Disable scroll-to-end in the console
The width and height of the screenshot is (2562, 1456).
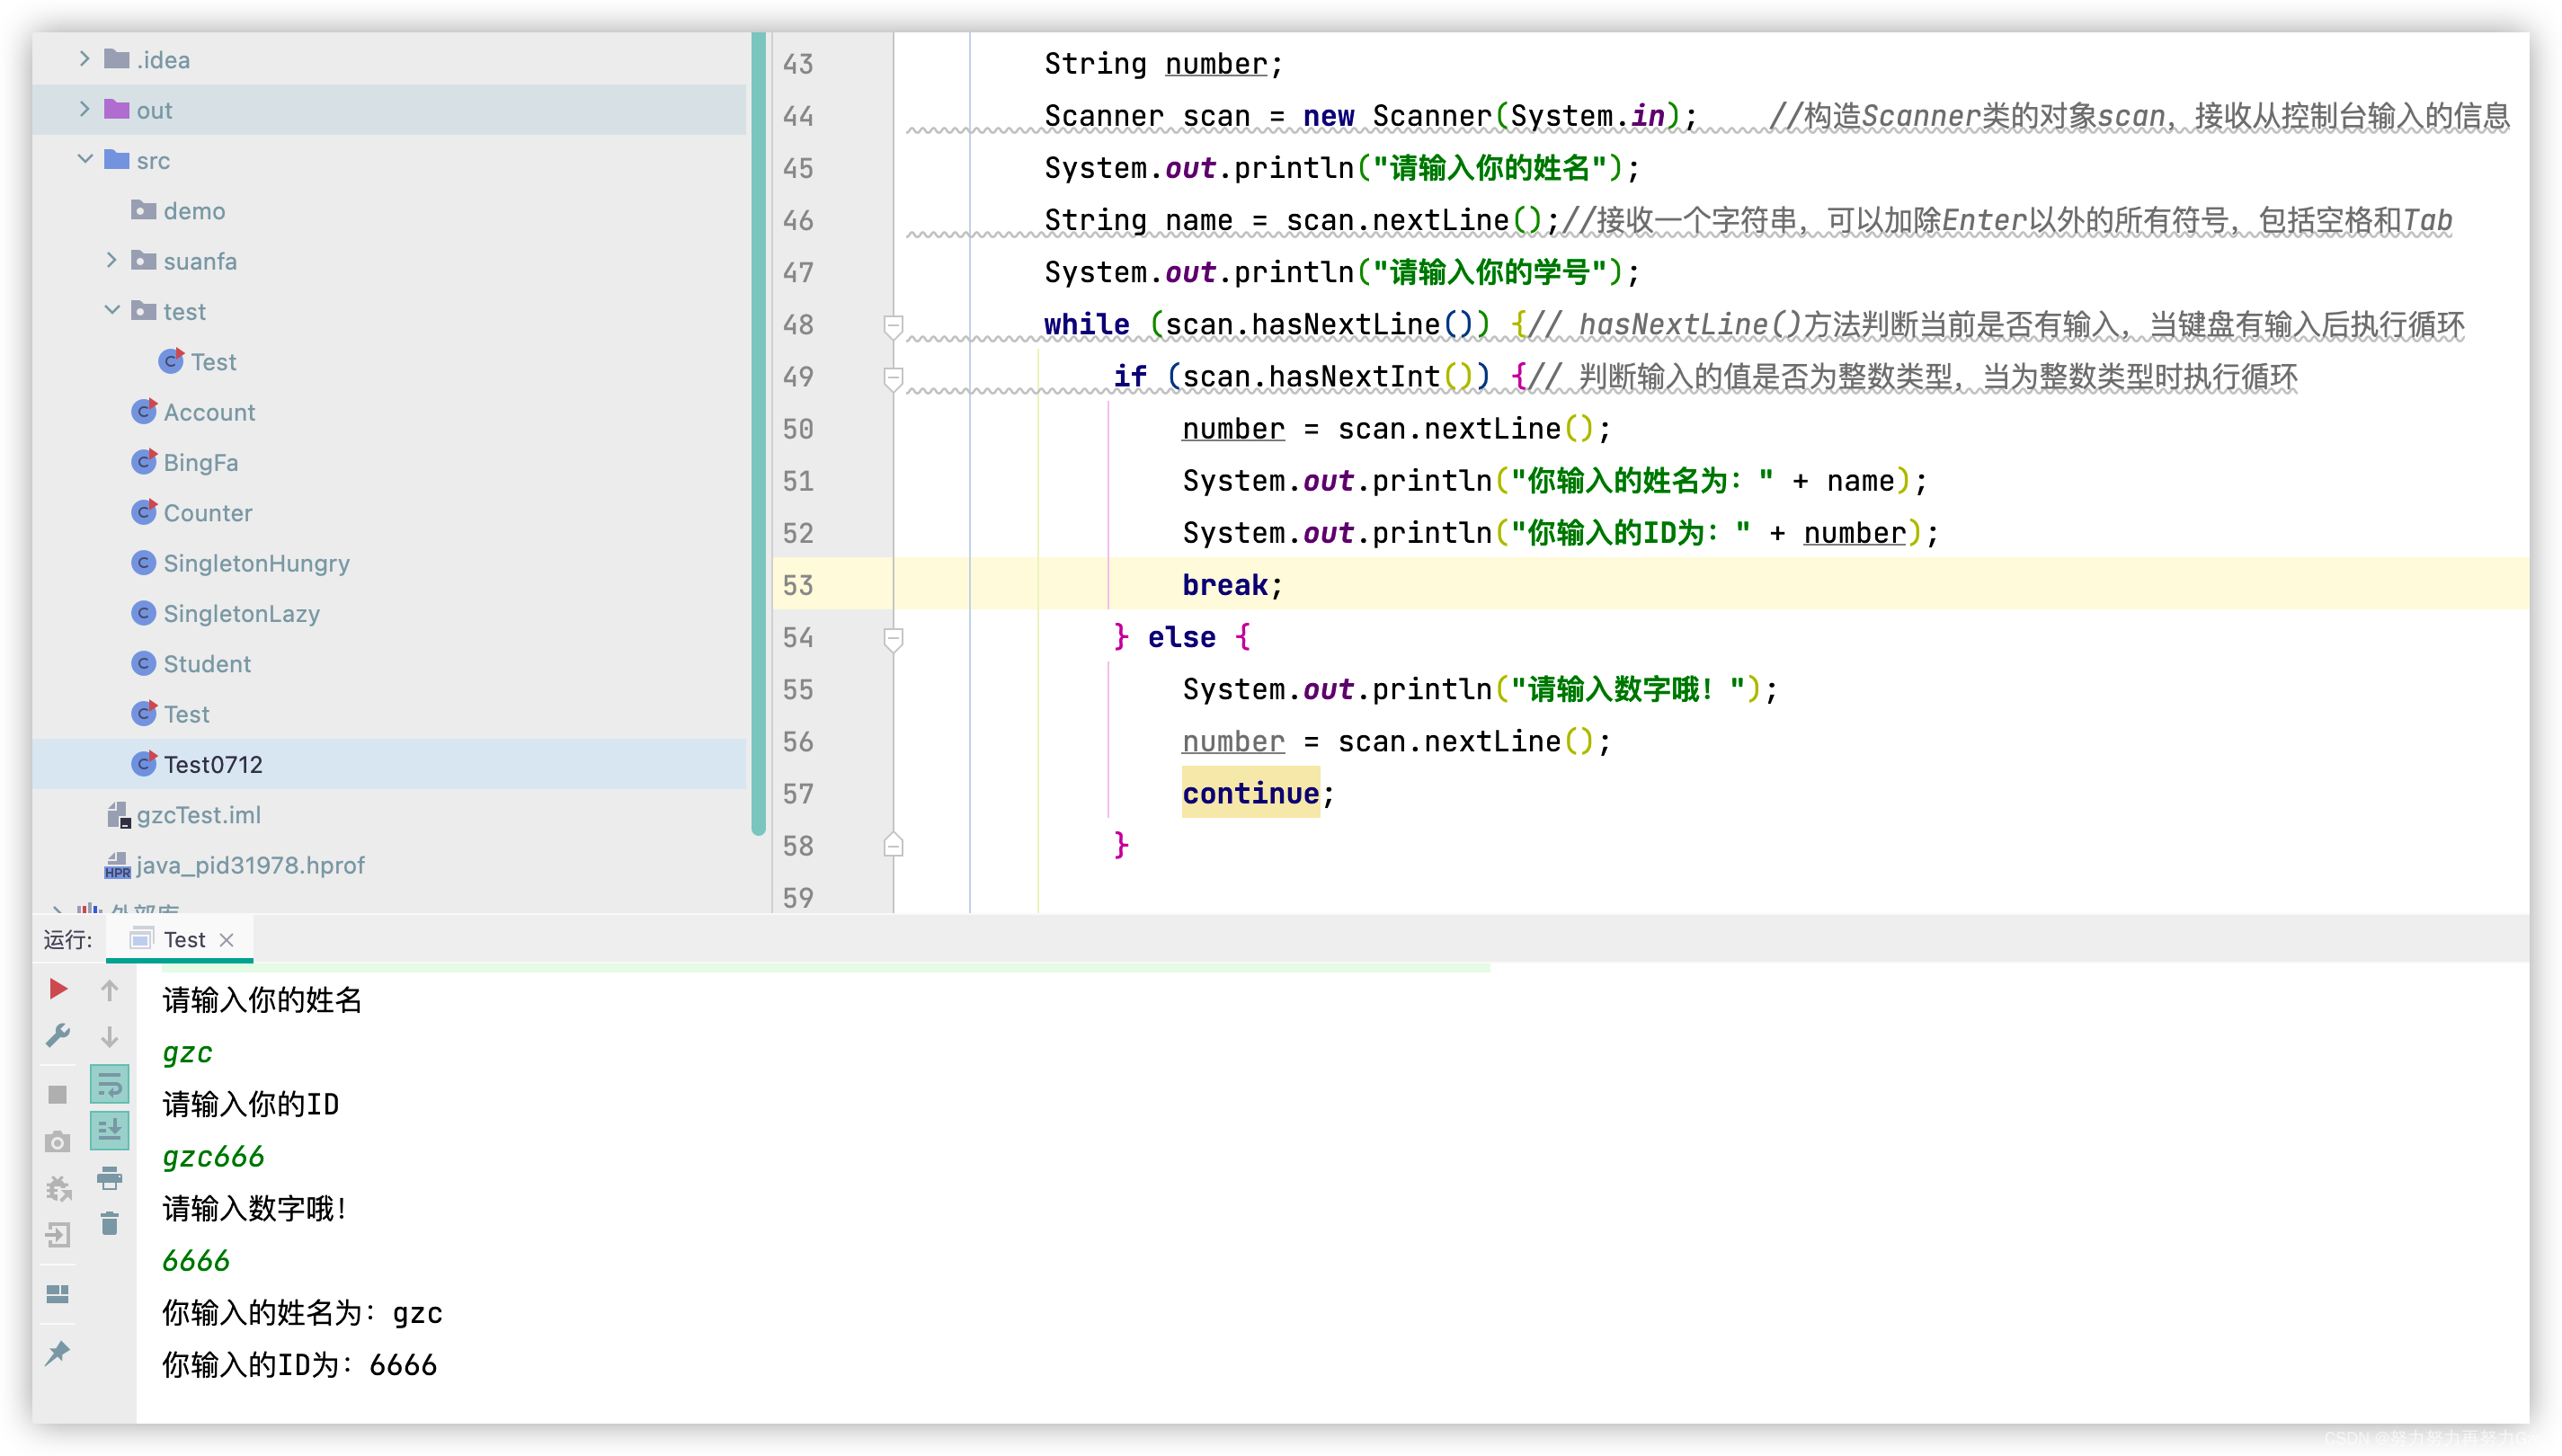110,1130
